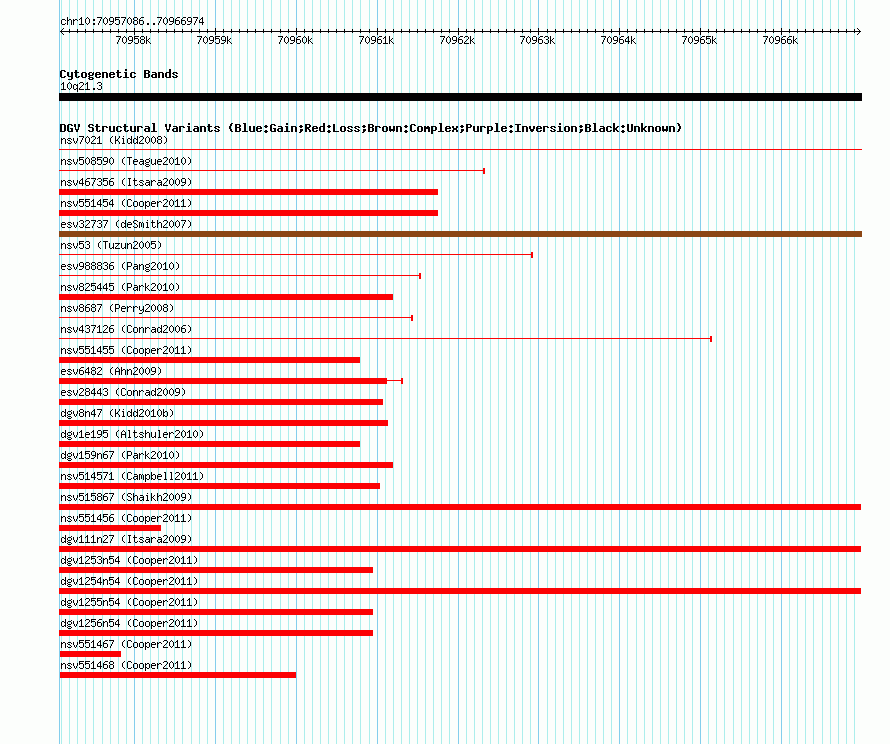
Task: Open variant nsv514571 (Campbell2011) label
Action: (x=132, y=476)
